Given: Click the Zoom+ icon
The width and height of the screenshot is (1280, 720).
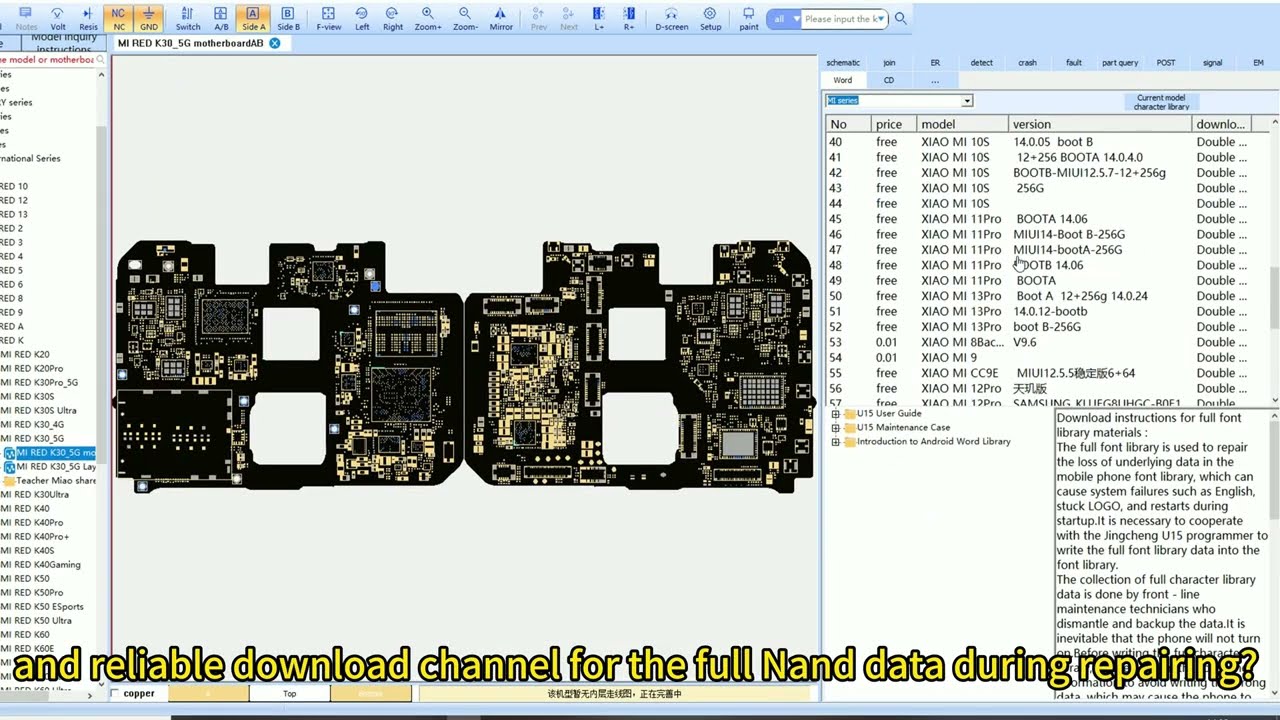Looking at the screenshot, I should click(x=427, y=18).
